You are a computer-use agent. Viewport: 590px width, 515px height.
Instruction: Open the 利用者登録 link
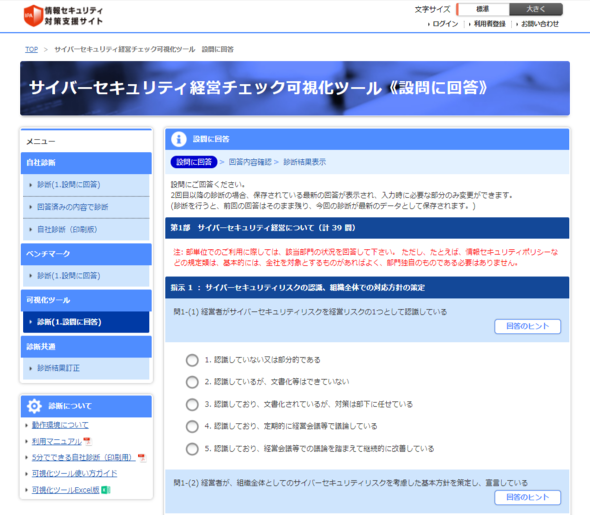point(490,24)
